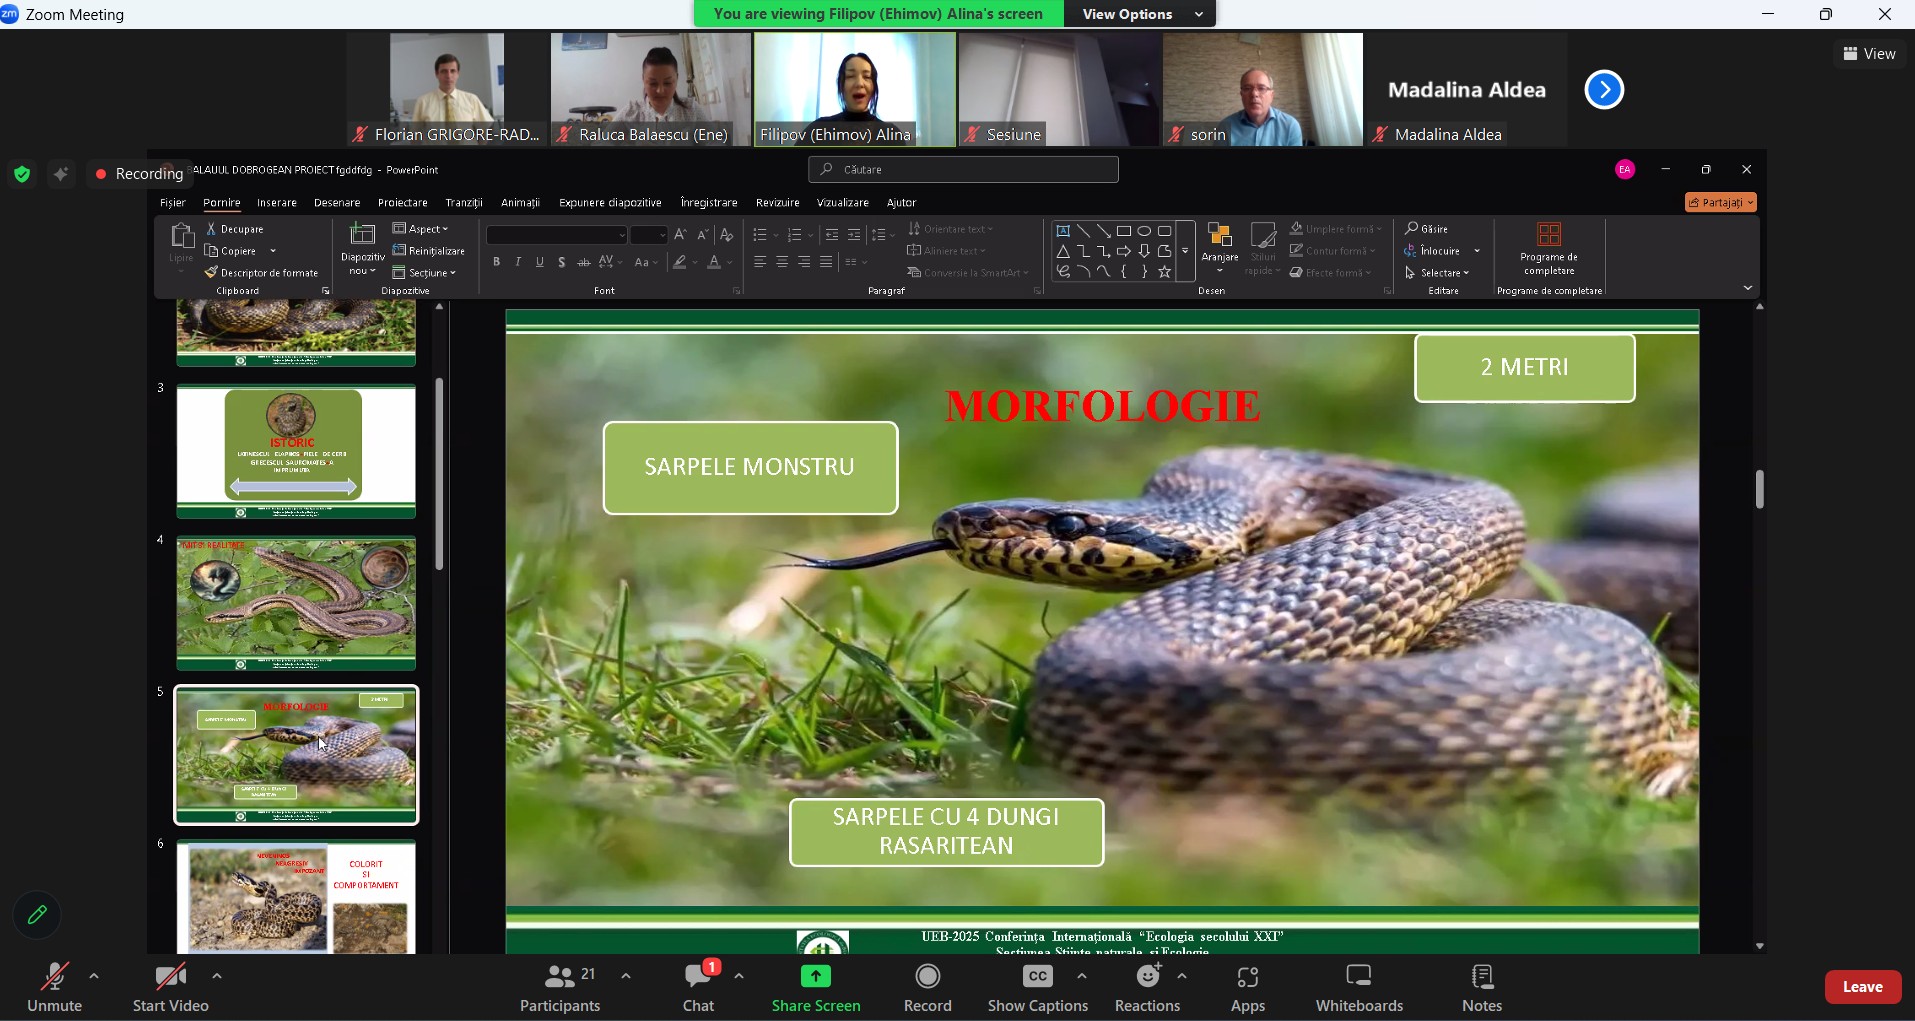Image resolution: width=1915 pixels, height=1021 pixels.
Task: Open Whiteboards from the toolbar
Action: (1359, 988)
